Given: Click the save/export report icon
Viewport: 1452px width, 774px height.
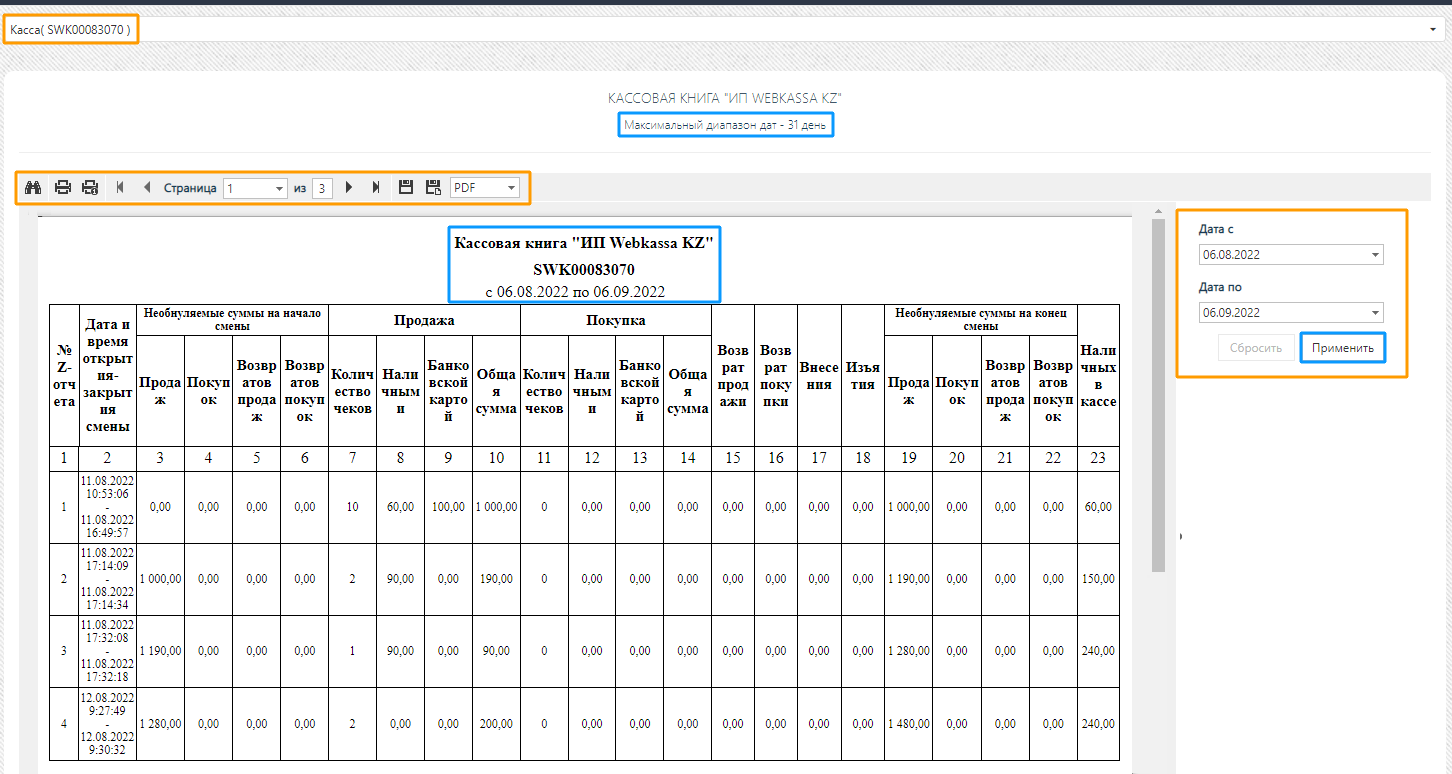Looking at the screenshot, I should (406, 187).
